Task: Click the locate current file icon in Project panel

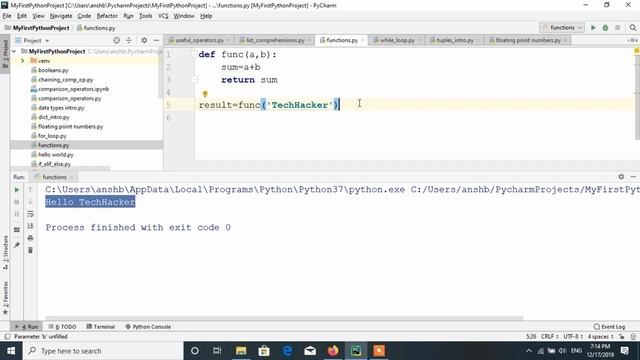Action: click(116, 40)
